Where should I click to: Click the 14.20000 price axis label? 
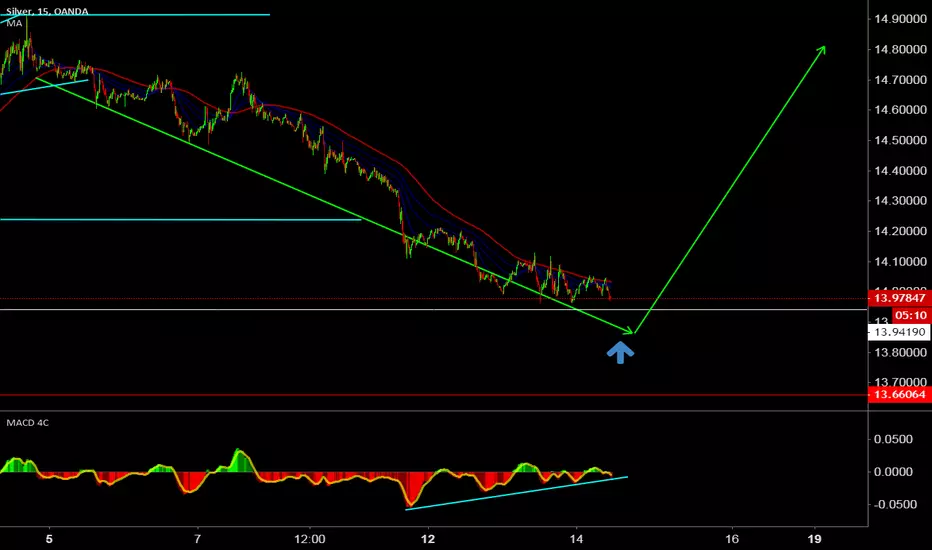click(900, 231)
